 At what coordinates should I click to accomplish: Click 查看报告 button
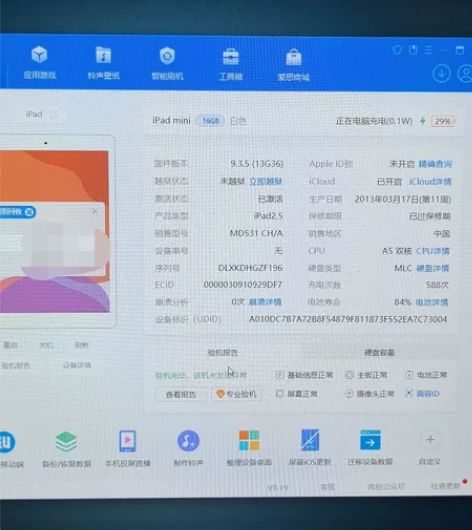point(181,394)
